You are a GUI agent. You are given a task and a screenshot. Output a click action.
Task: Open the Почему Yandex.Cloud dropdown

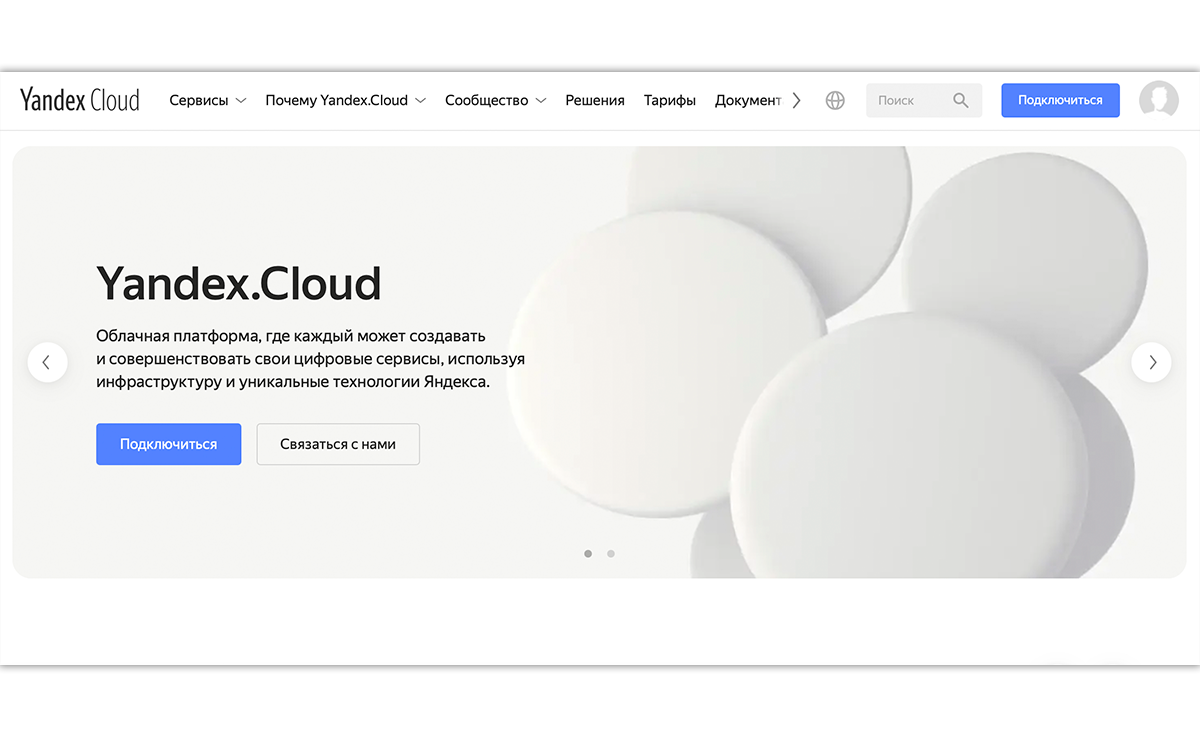click(345, 100)
